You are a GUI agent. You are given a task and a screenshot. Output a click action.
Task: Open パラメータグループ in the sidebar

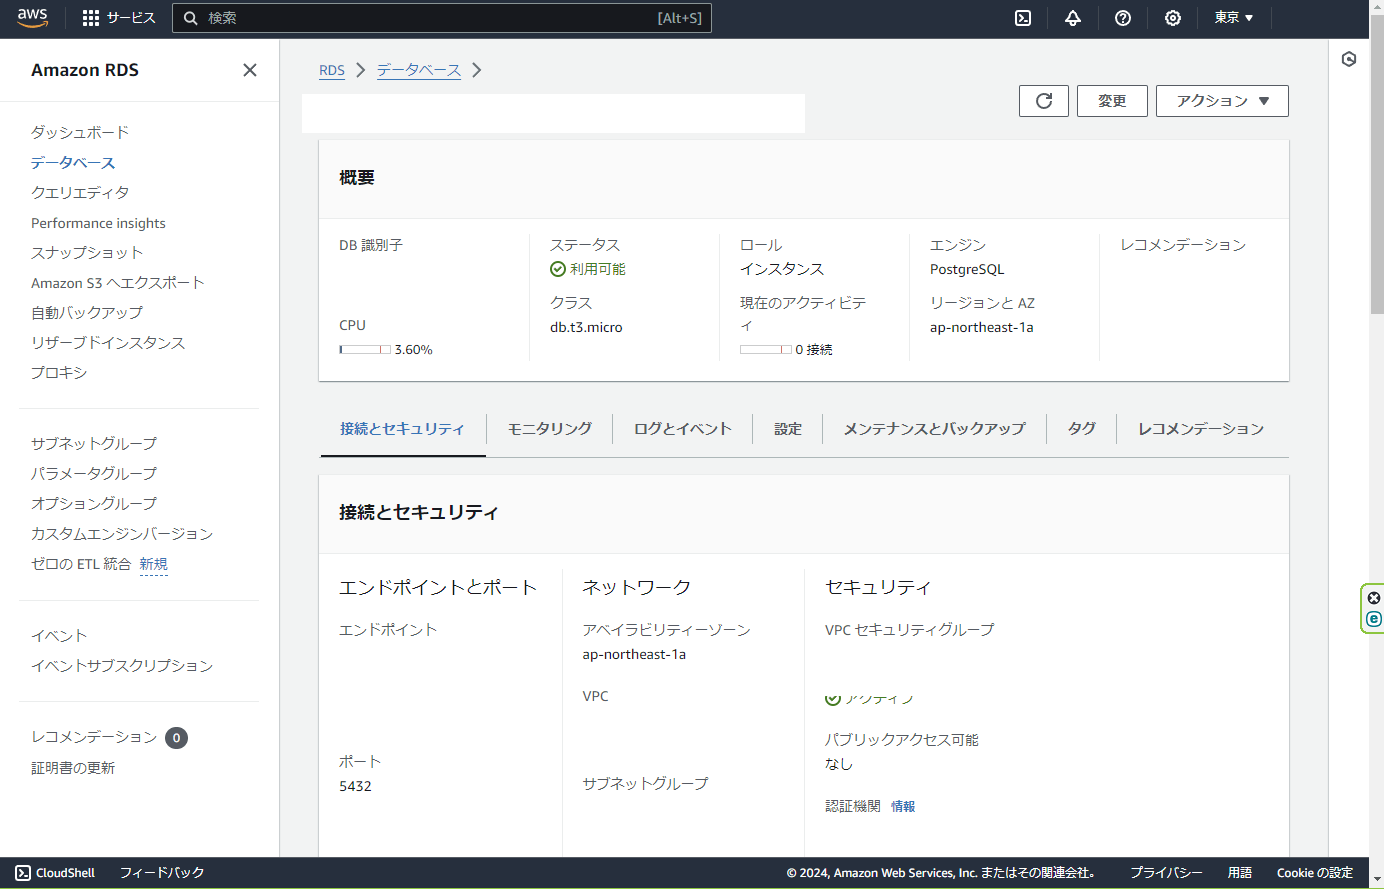click(94, 473)
